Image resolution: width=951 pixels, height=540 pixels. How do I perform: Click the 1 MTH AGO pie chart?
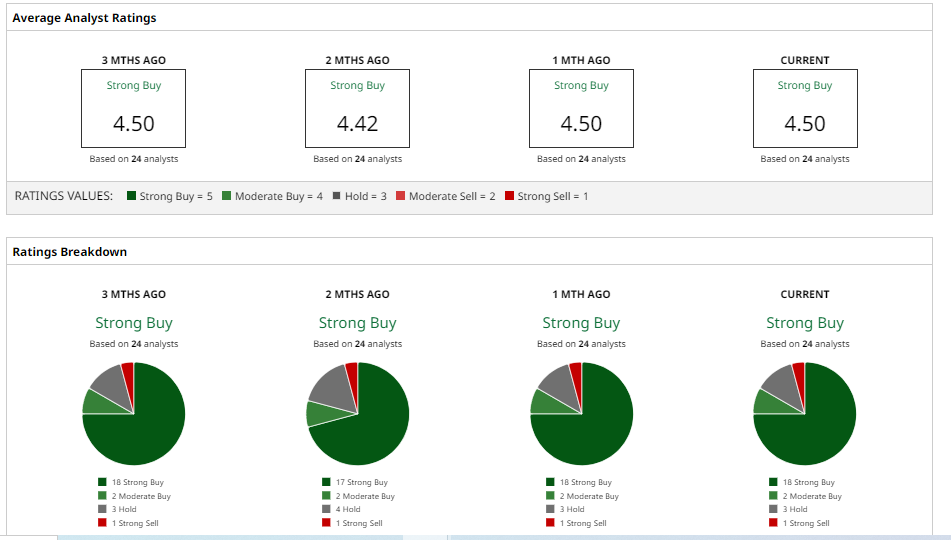coord(581,414)
